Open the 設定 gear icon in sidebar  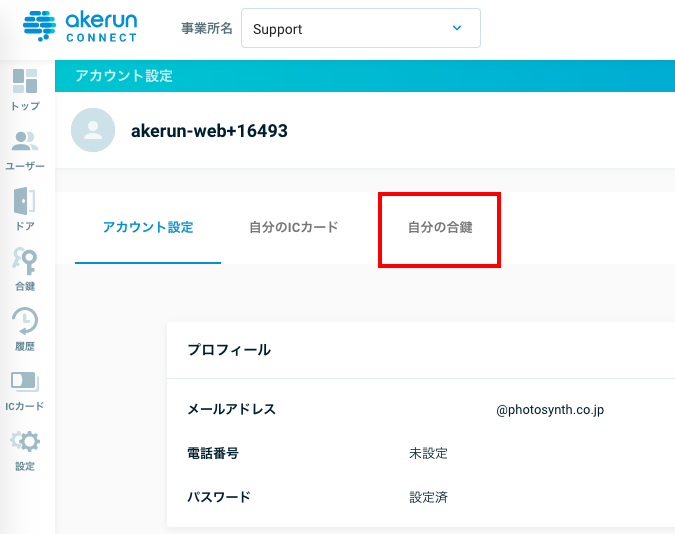pyautogui.click(x=25, y=441)
